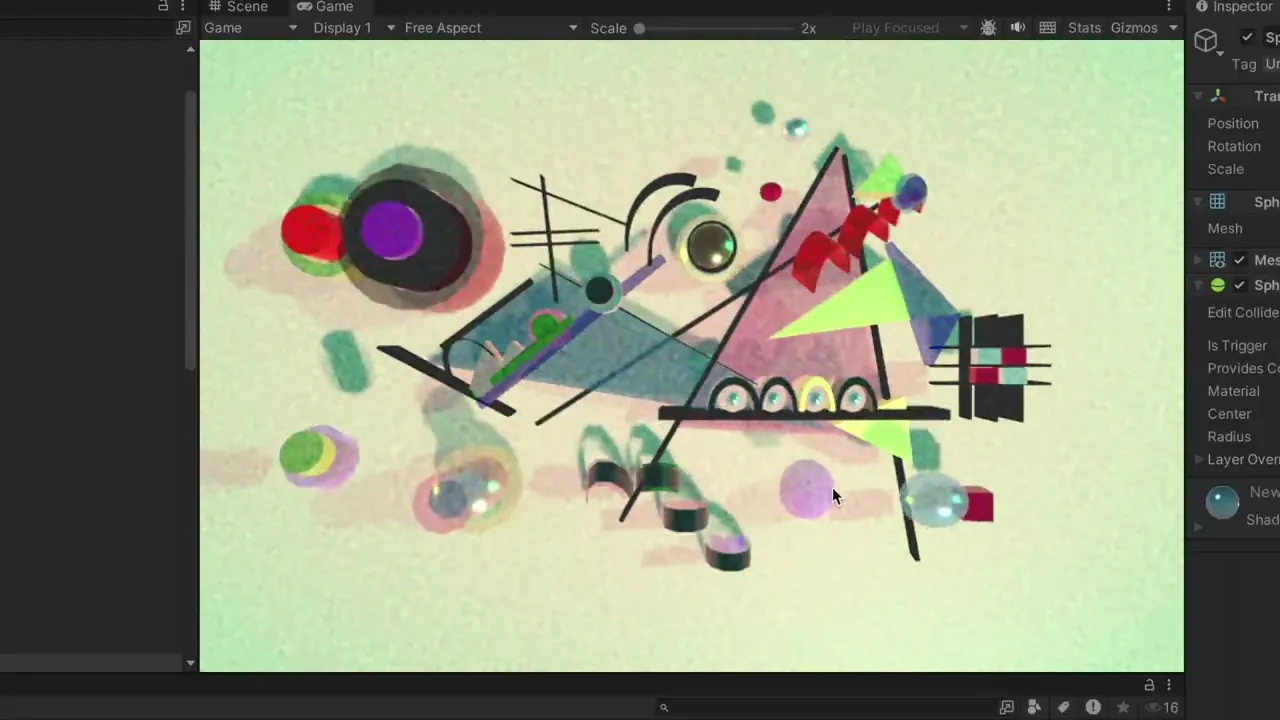Collapse the Sphere Collider component foldout
Image resolution: width=1280 pixels, height=720 pixels.
1198,286
